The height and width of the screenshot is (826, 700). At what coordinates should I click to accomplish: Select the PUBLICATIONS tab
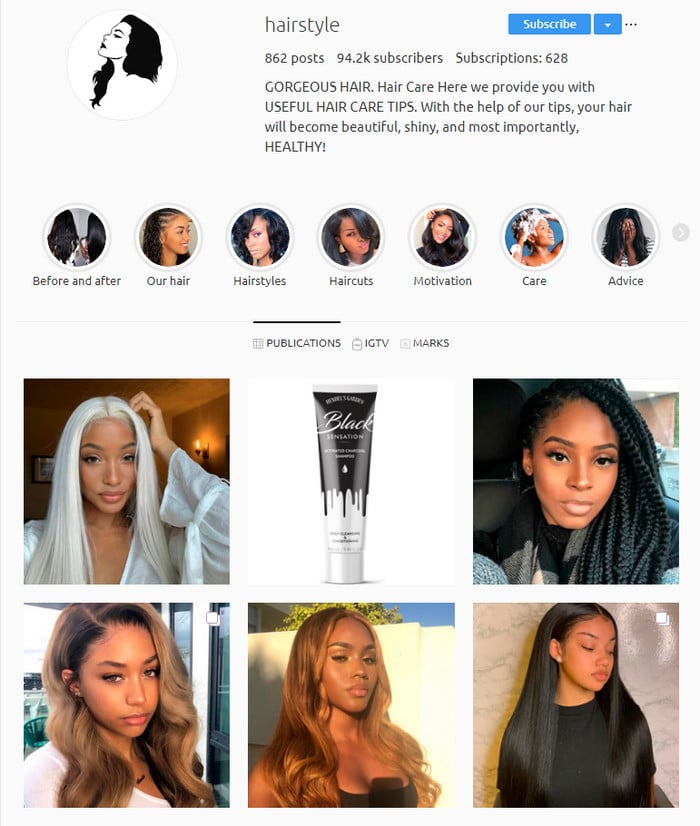(297, 343)
